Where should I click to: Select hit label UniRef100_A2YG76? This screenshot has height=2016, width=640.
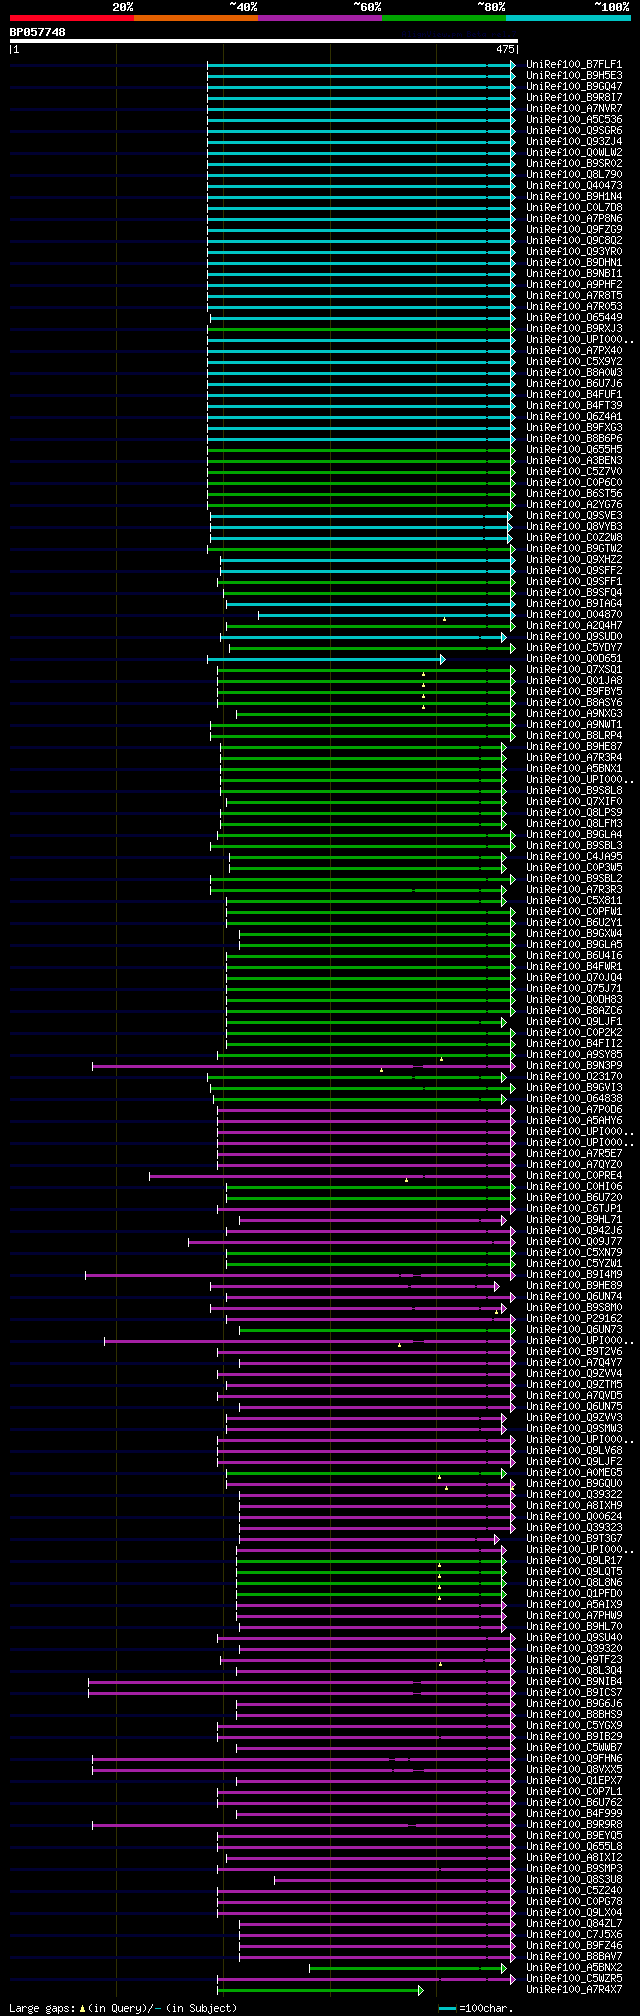tap(574, 504)
